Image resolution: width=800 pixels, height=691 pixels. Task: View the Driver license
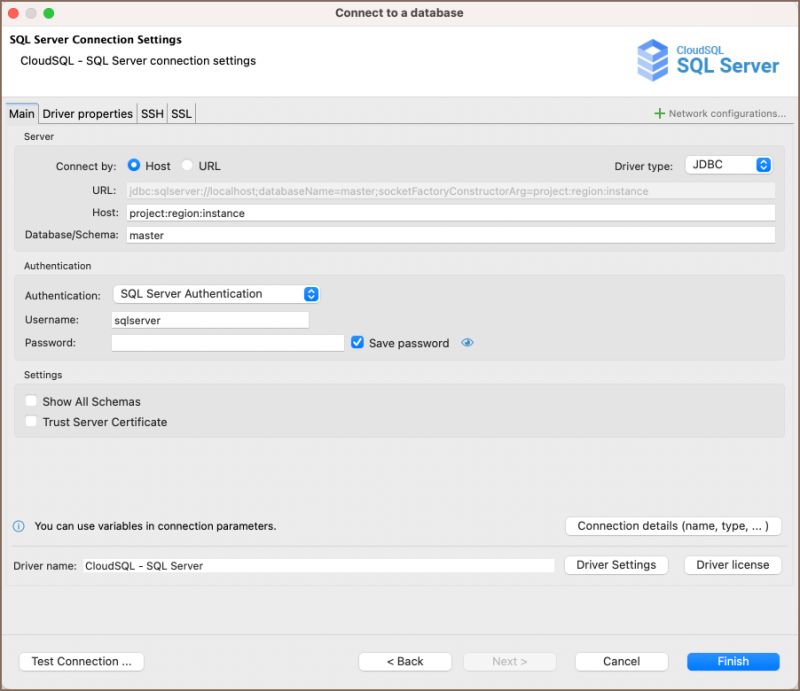pos(732,565)
